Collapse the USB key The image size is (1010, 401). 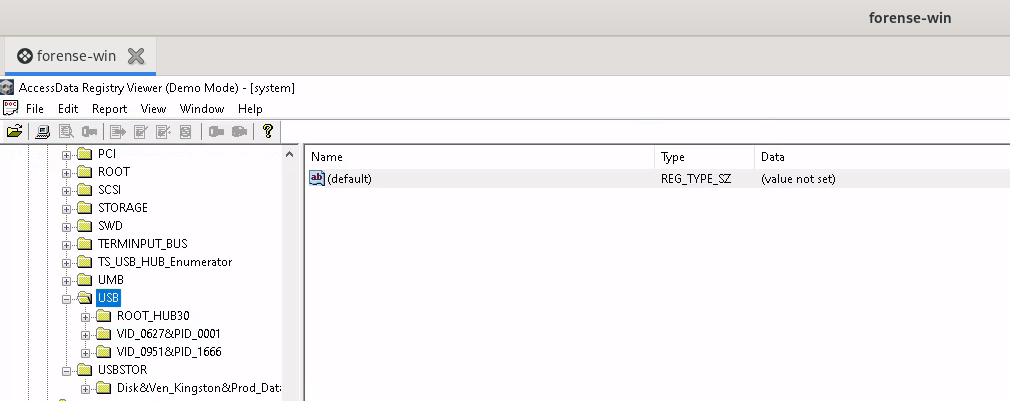point(66,299)
